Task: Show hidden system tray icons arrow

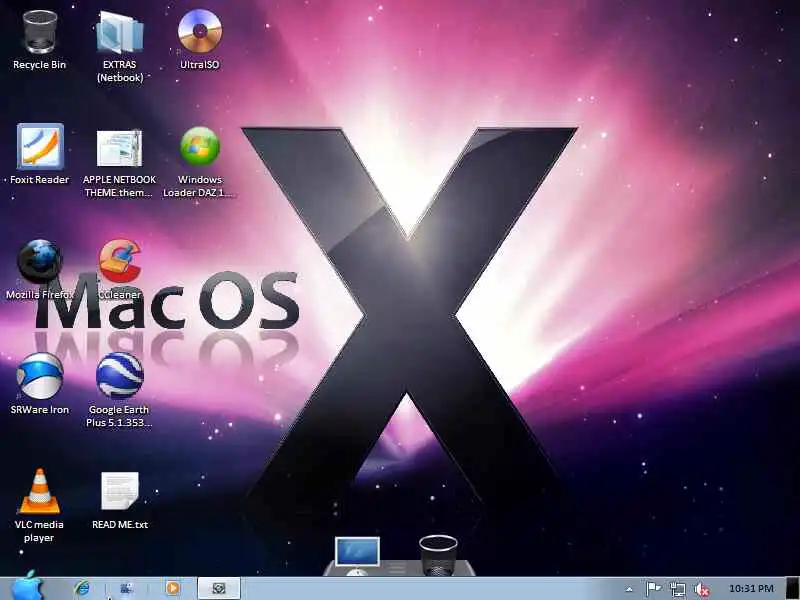Action: point(629,589)
